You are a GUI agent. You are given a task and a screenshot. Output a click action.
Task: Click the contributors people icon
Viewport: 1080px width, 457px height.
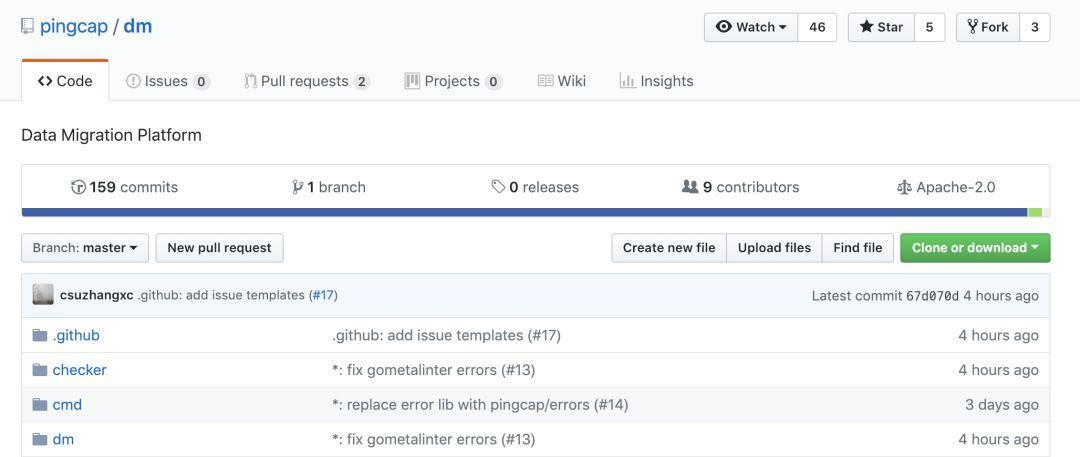pos(690,187)
